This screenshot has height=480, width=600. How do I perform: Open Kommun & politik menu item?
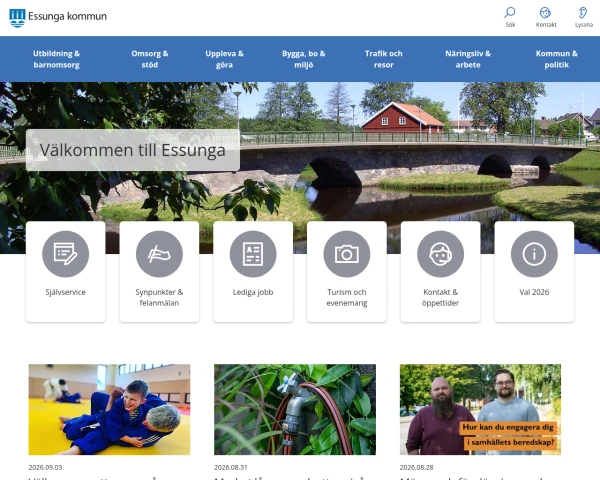pyautogui.click(x=556, y=59)
